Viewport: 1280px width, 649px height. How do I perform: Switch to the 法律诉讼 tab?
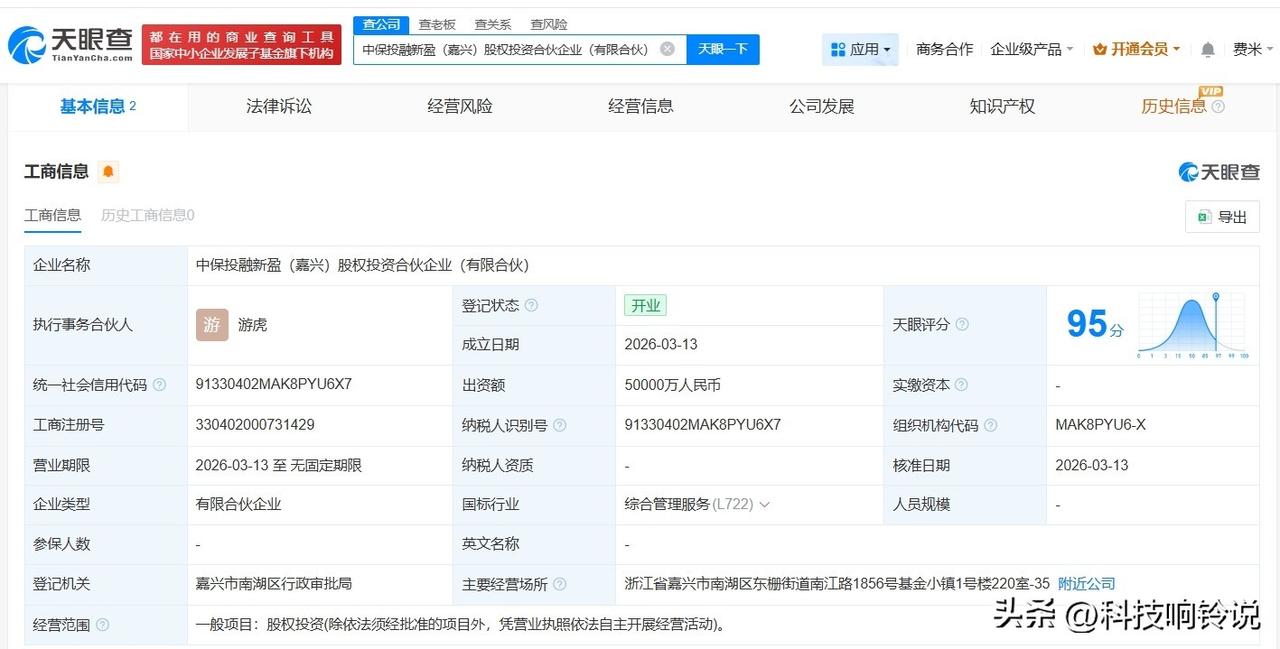[x=278, y=106]
